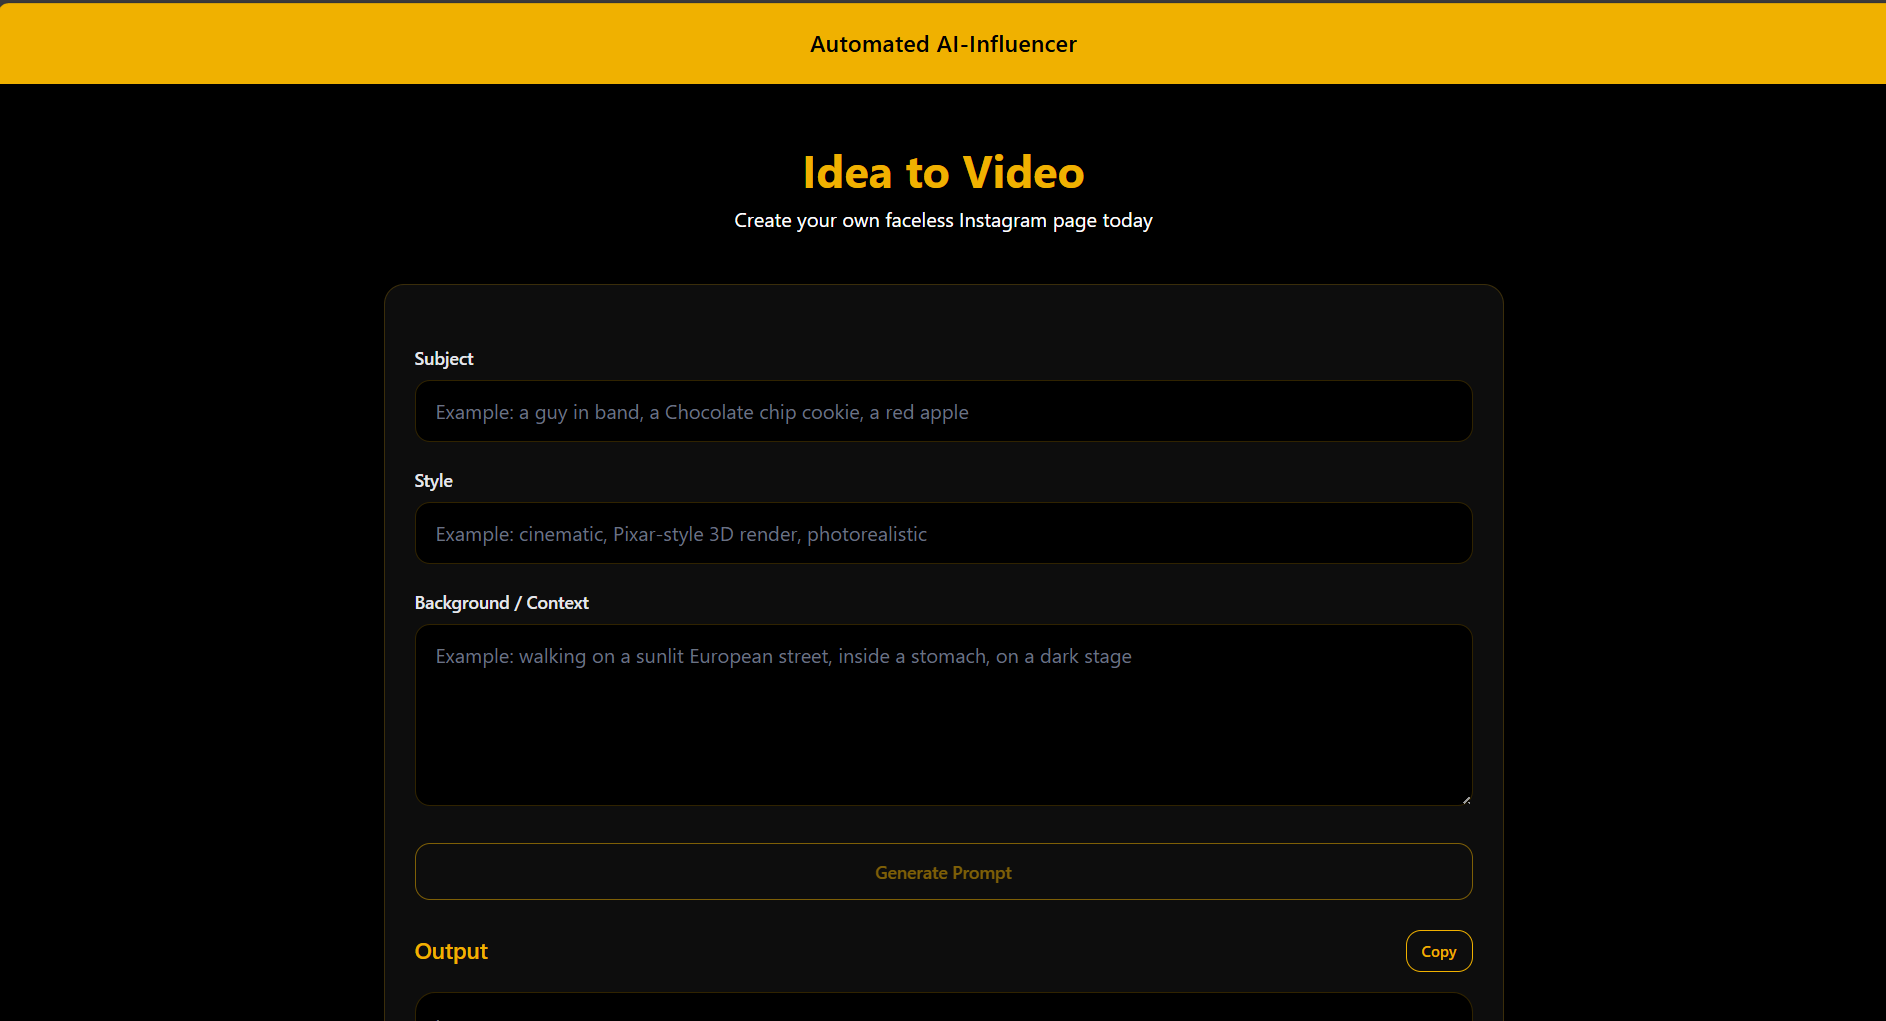The image size is (1886, 1021).
Task: Click the Subject input field
Action: 943,411
